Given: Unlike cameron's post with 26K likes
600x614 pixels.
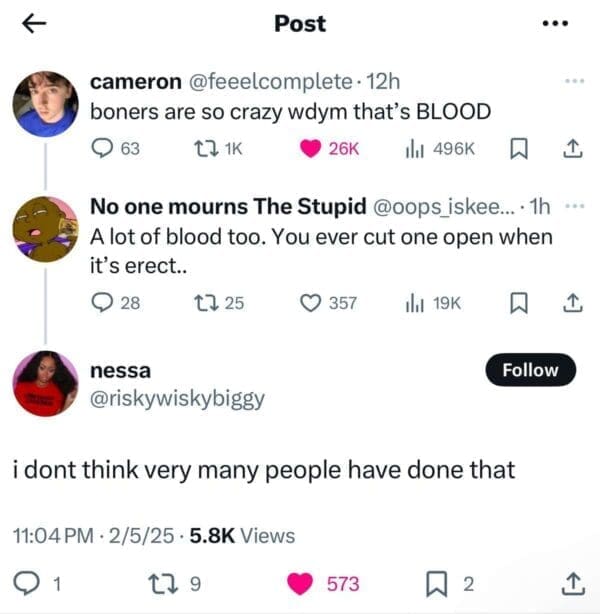Looking at the screenshot, I should [x=311, y=148].
